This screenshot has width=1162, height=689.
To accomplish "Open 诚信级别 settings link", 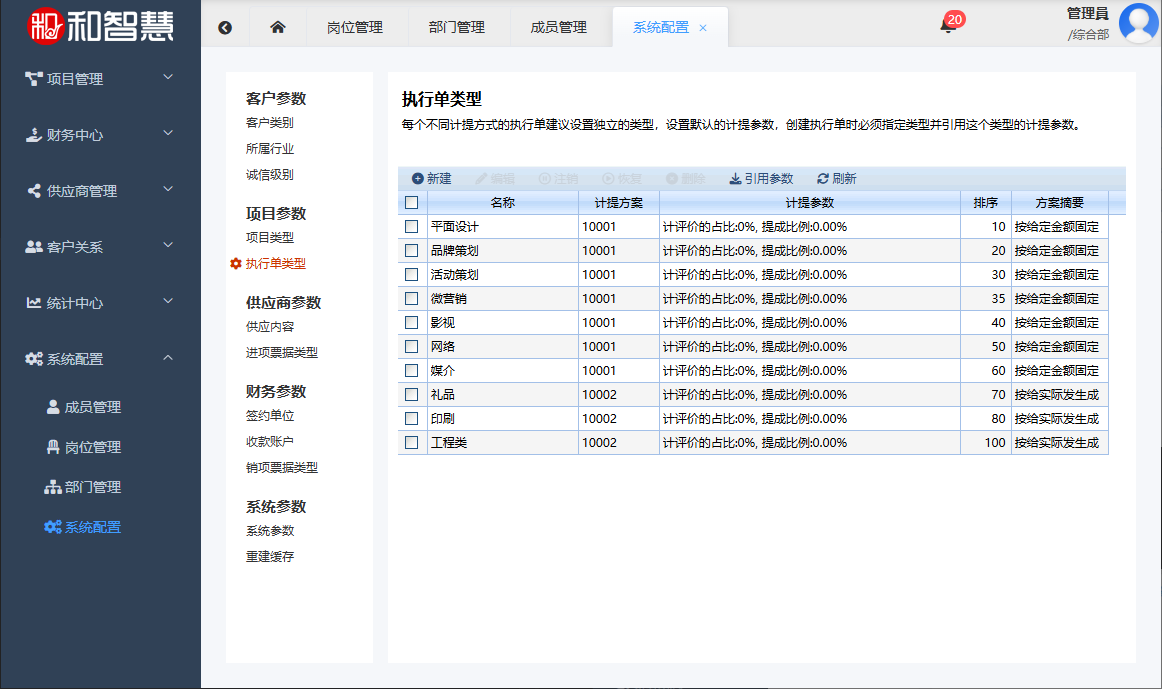I will pyautogui.click(x=270, y=175).
